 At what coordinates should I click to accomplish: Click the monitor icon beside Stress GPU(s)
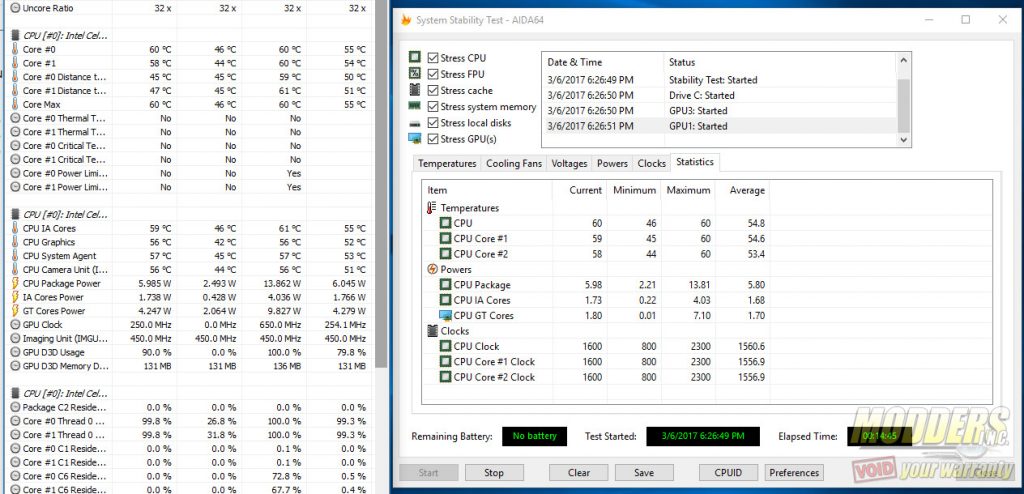coord(414,139)
